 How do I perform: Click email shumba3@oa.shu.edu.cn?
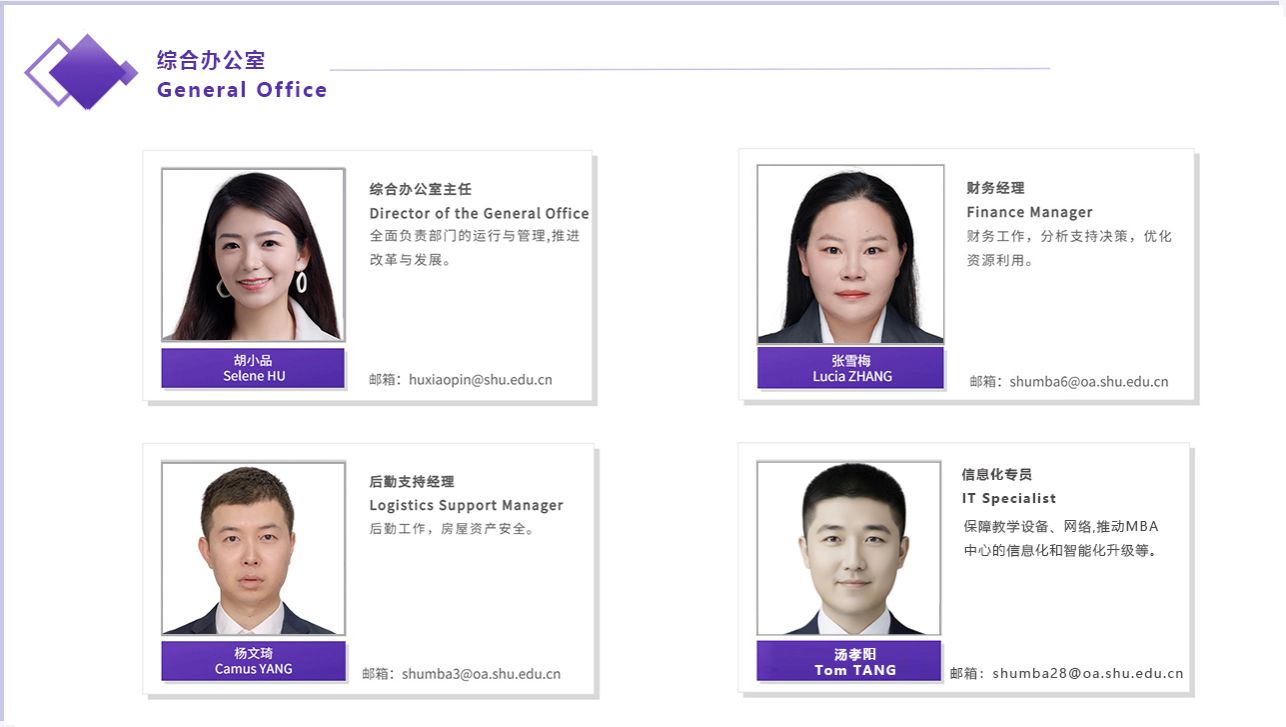480,674
